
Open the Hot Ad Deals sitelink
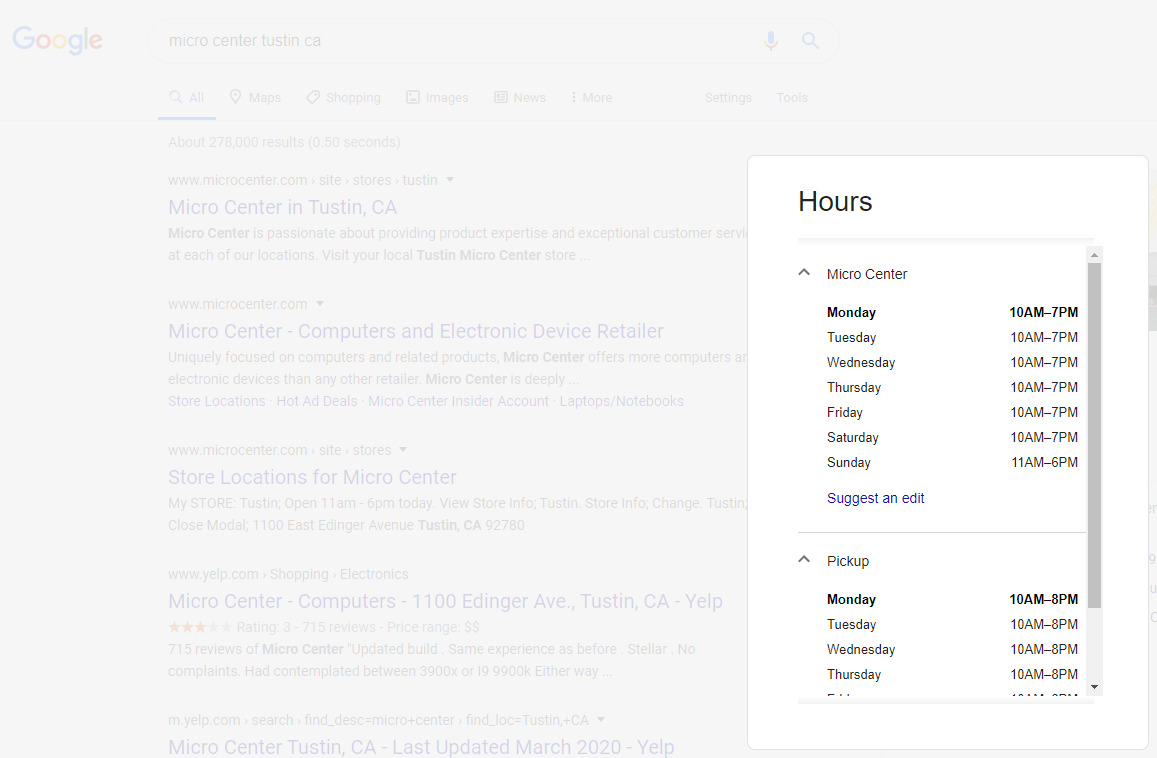pyautogui.click(x=317, y=402)
